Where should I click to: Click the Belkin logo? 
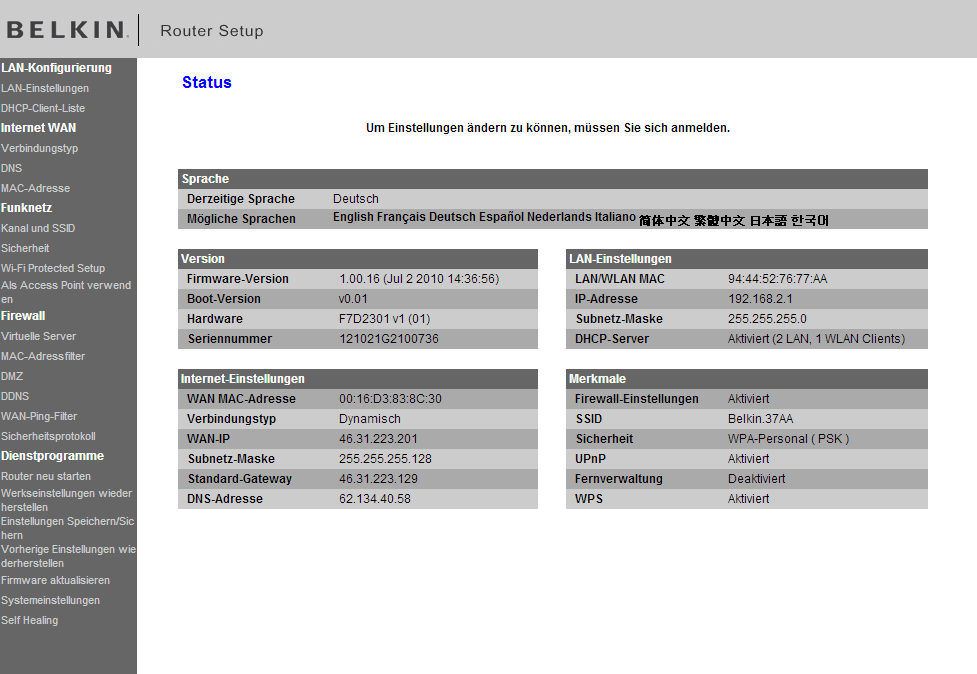coord(67,30)
